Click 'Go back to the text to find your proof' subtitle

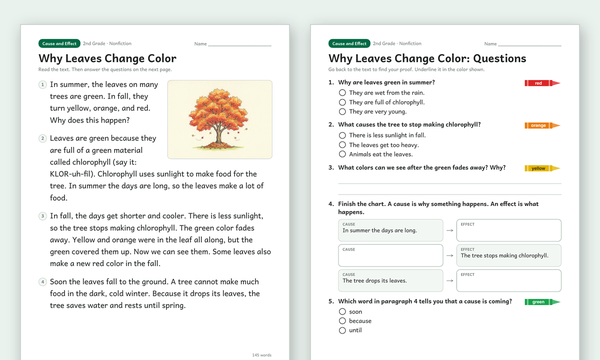[406, 70]
